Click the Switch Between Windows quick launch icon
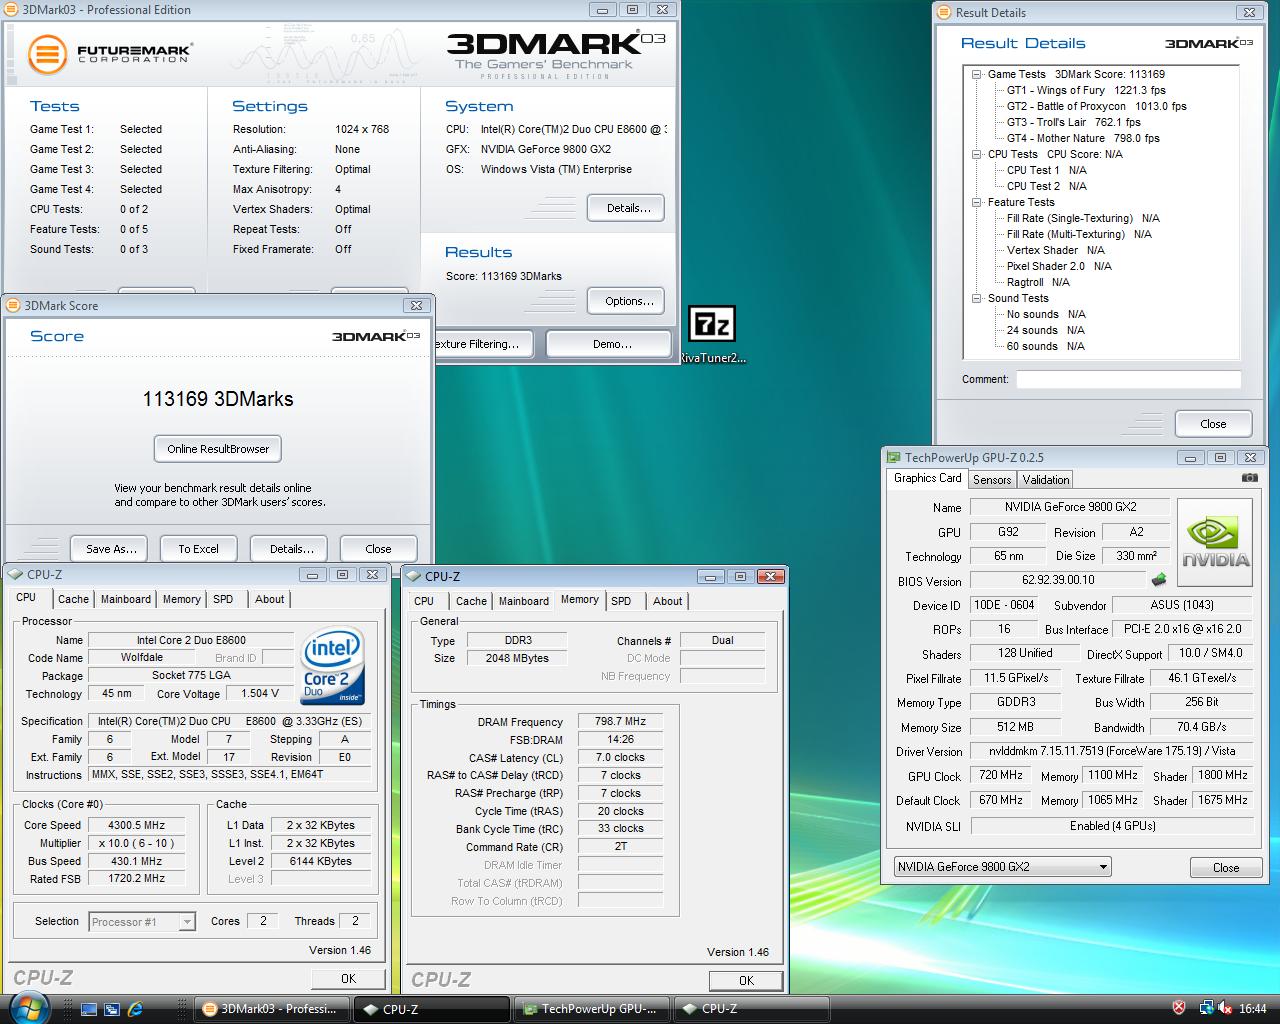Viewport: 1280px width, 1024px height. click(111, 1009)
